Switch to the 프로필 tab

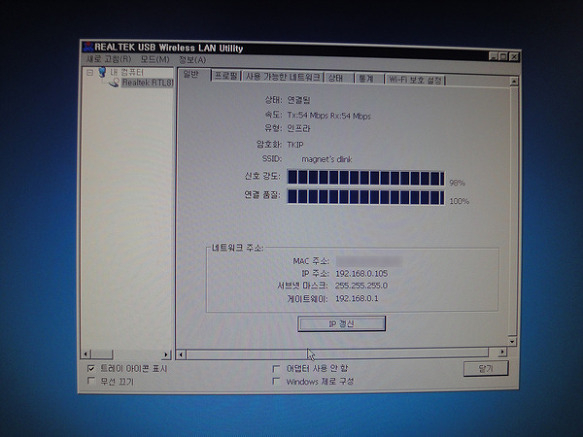point(226,76)
